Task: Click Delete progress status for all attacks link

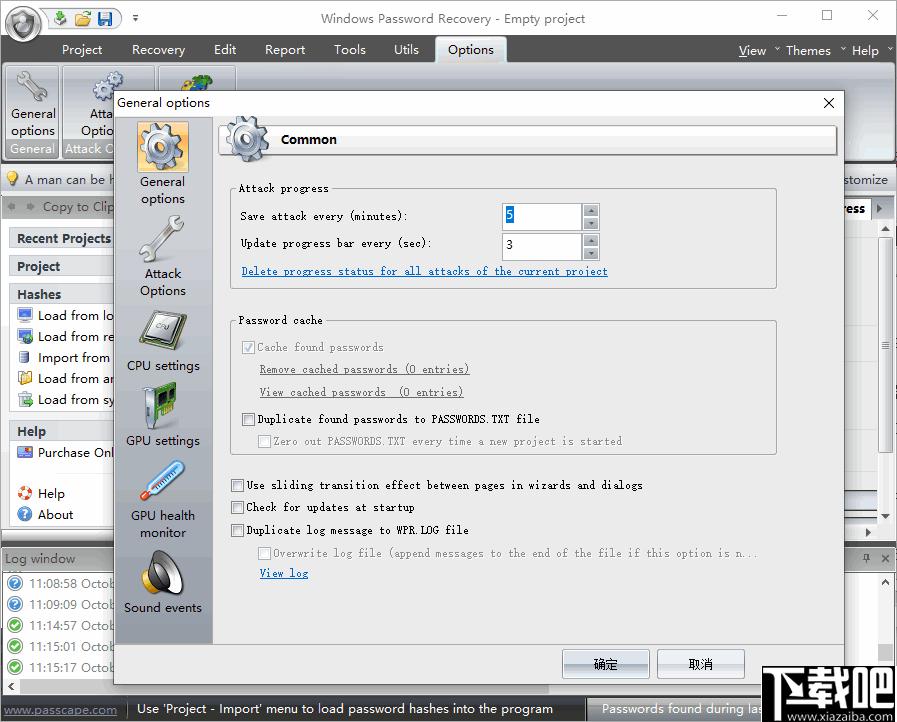Action: (424, 271)
